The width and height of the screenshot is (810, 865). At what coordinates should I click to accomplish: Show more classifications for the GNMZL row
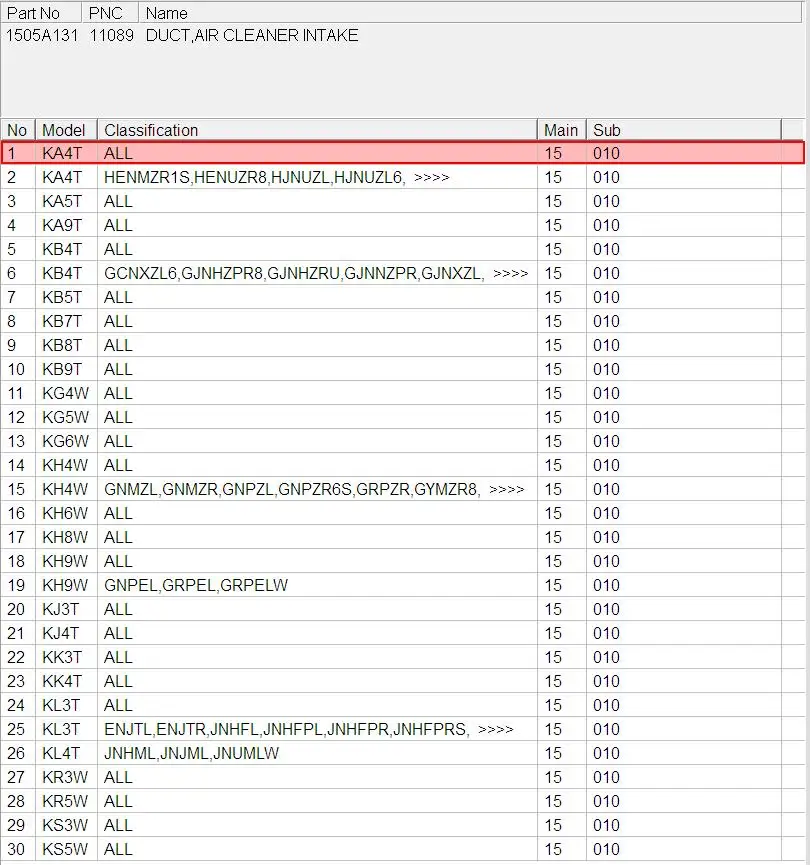pos(507,489)
